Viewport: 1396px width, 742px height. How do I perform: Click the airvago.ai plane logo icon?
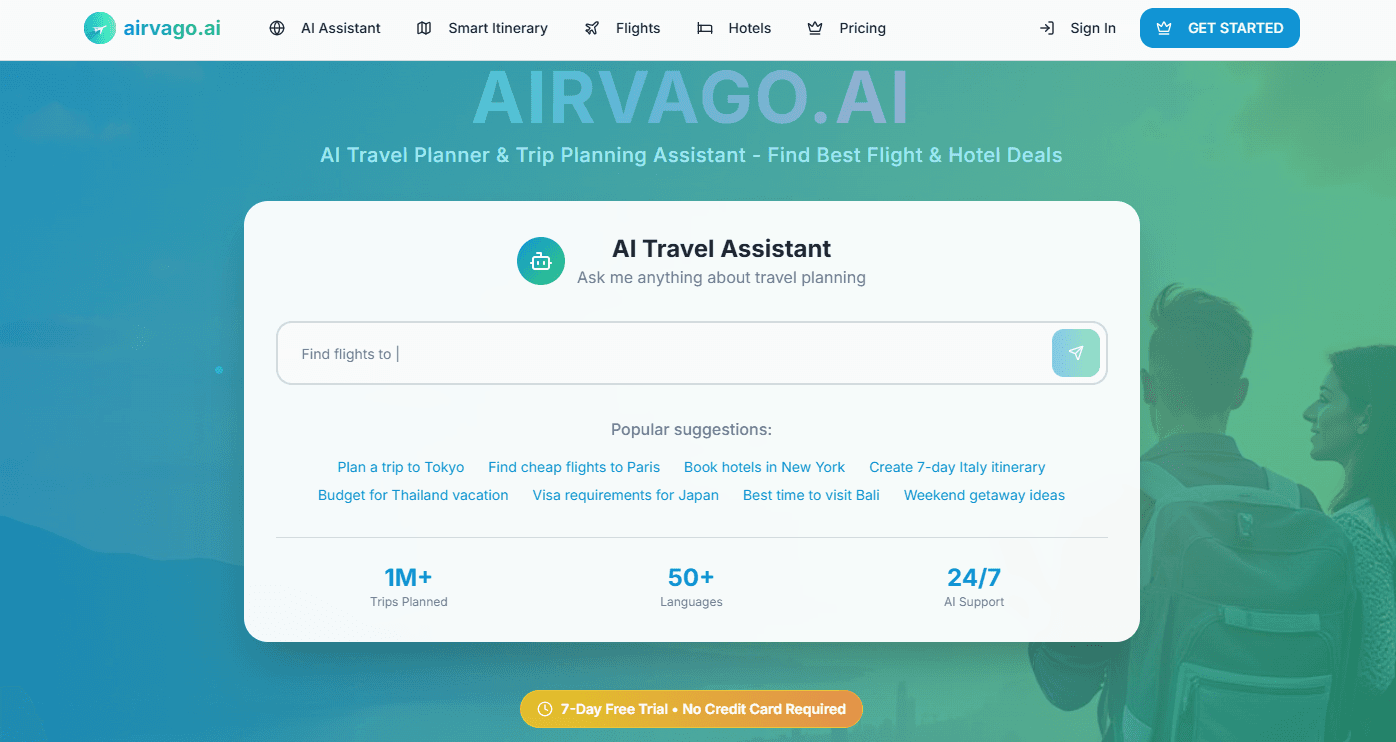[x=99, y=28]
